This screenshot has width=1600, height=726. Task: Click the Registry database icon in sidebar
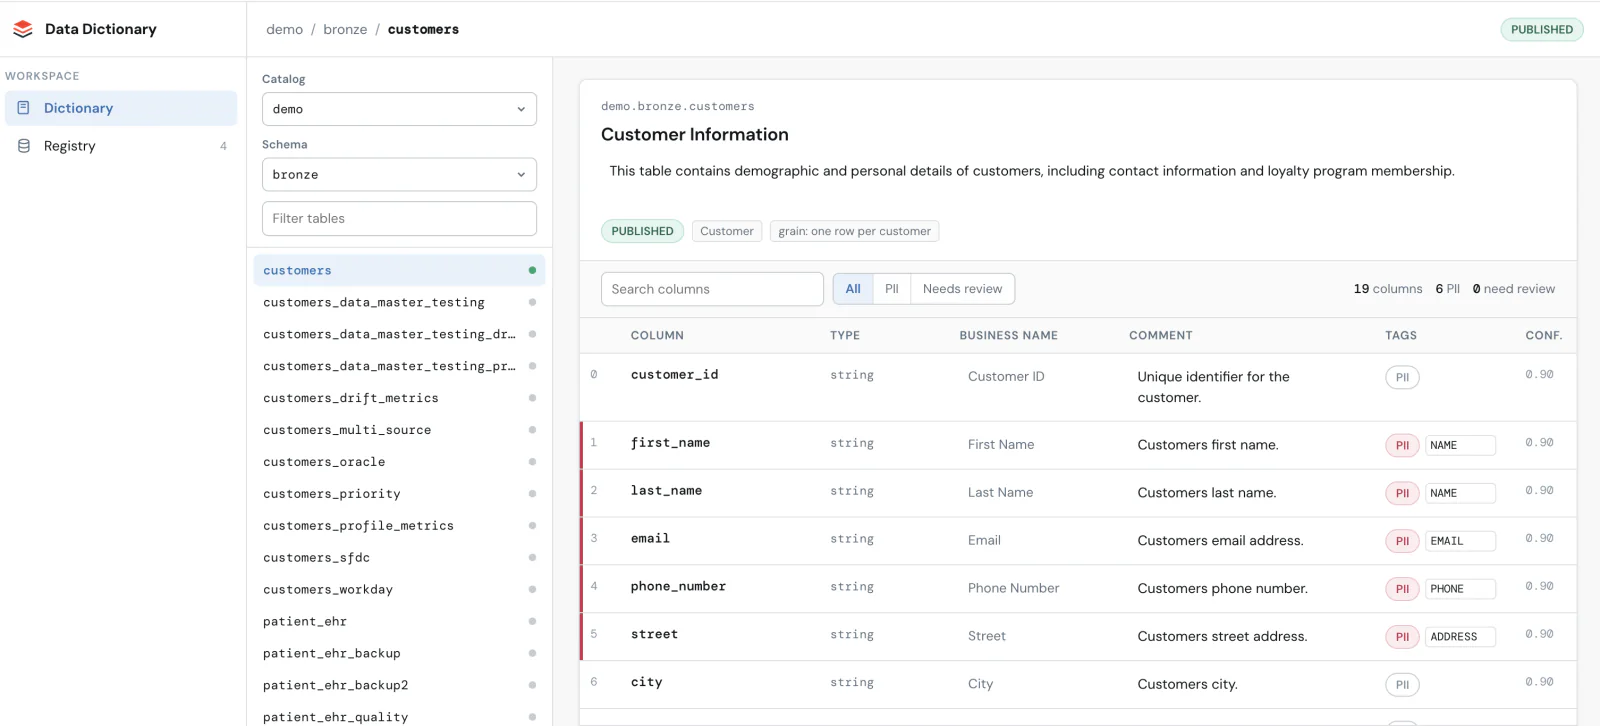pos(24,146)
